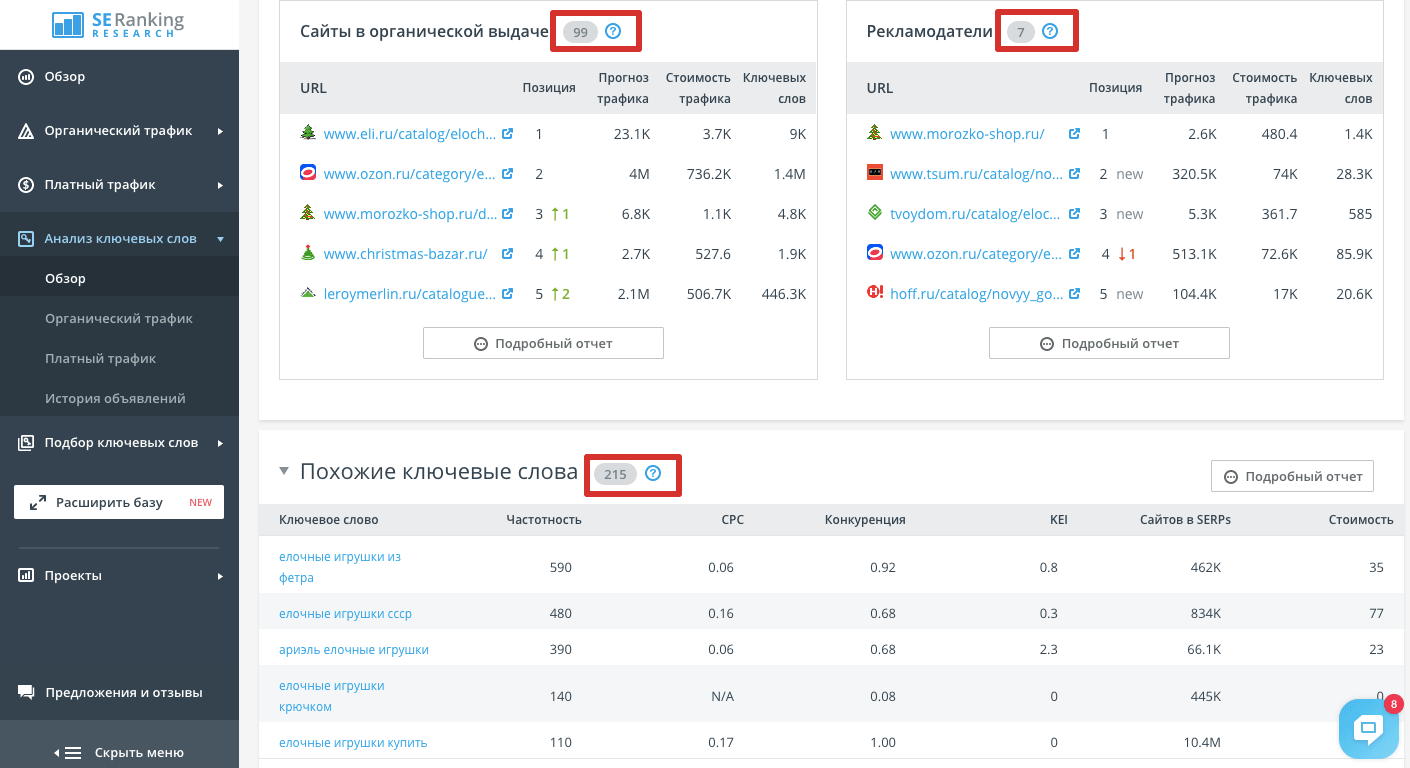The image size is (1410, 768).
Task: Expand Платный трафик sidebar arrow
Action: click(x=220, y=185)
